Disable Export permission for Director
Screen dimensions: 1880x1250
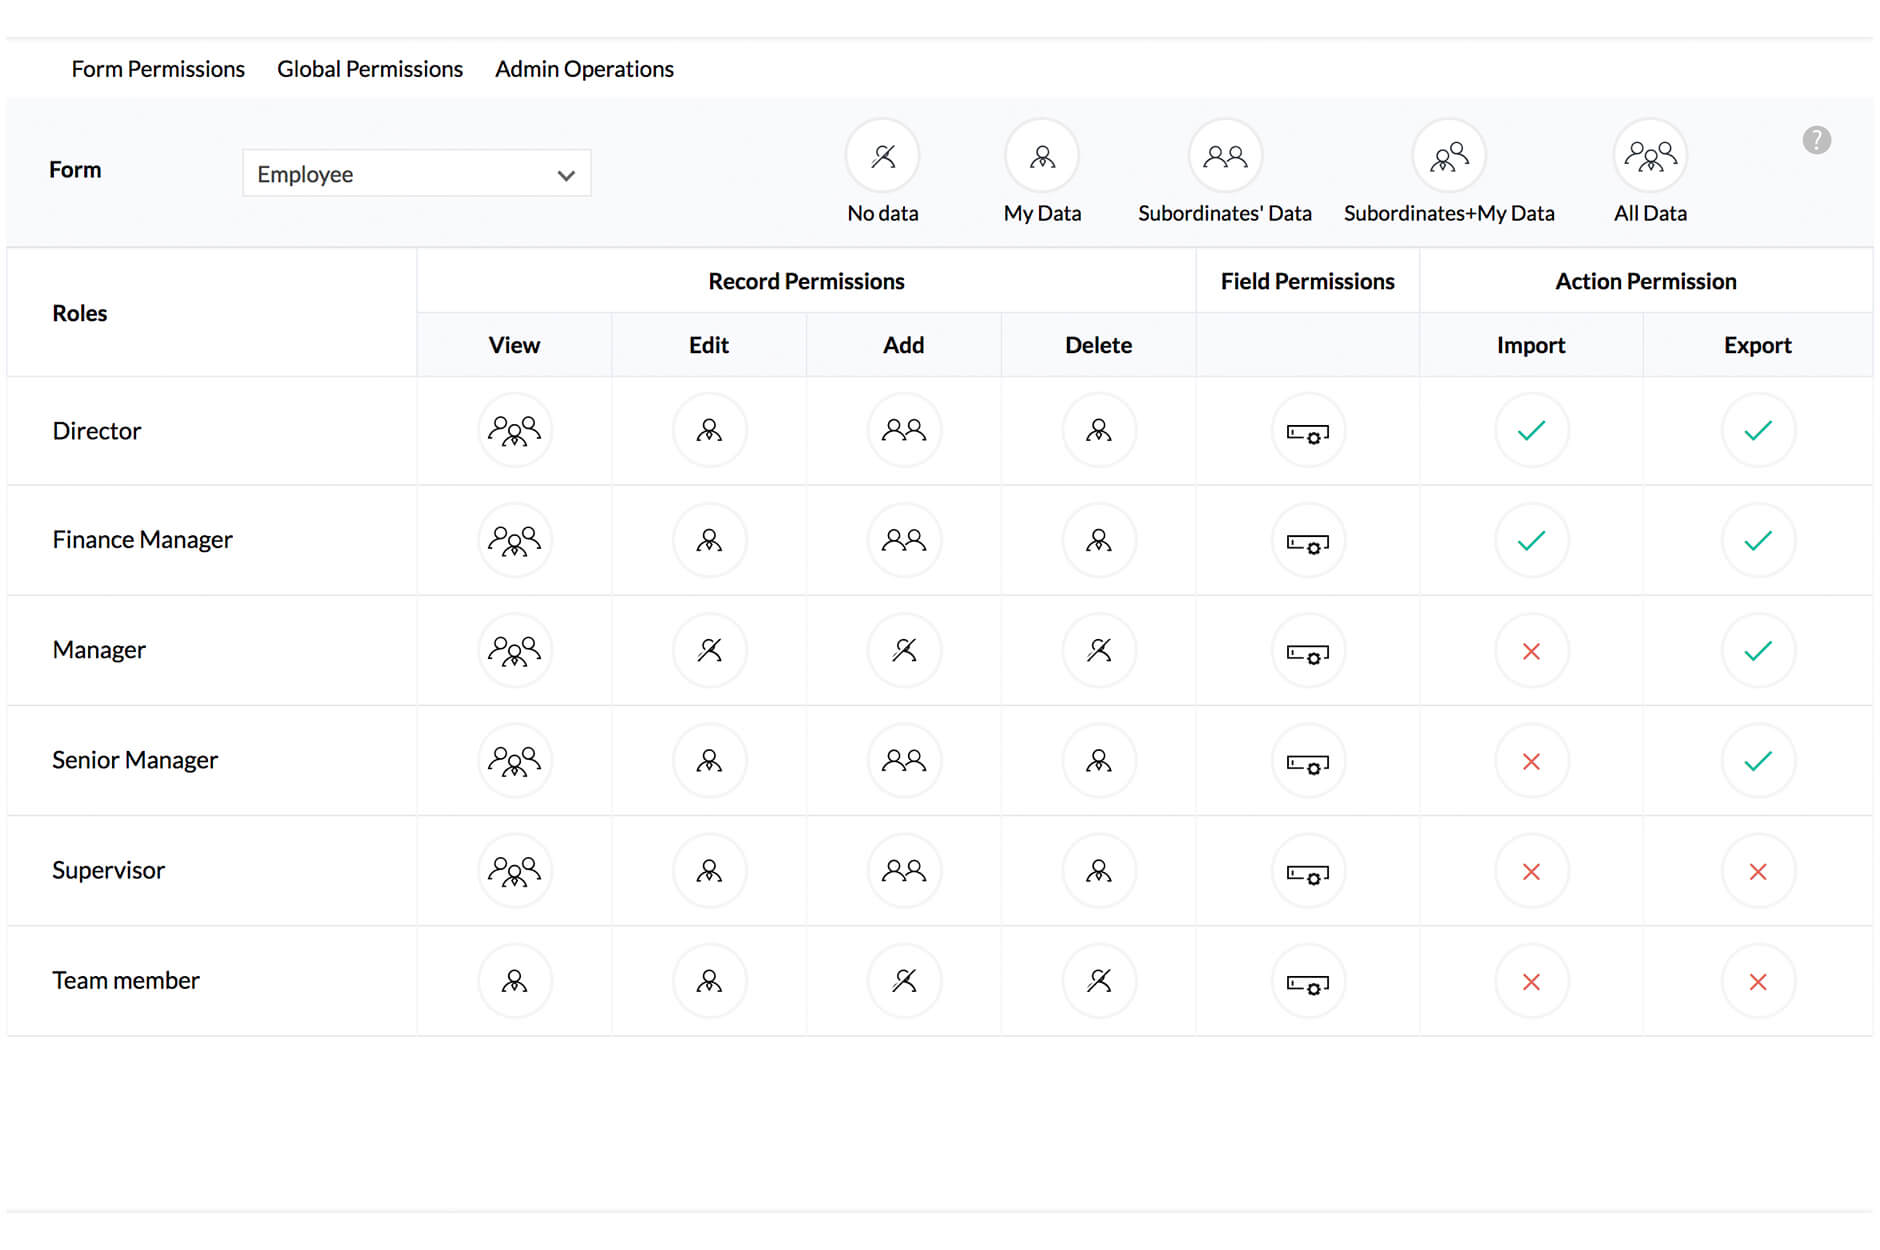click(x=1758, y=431)
